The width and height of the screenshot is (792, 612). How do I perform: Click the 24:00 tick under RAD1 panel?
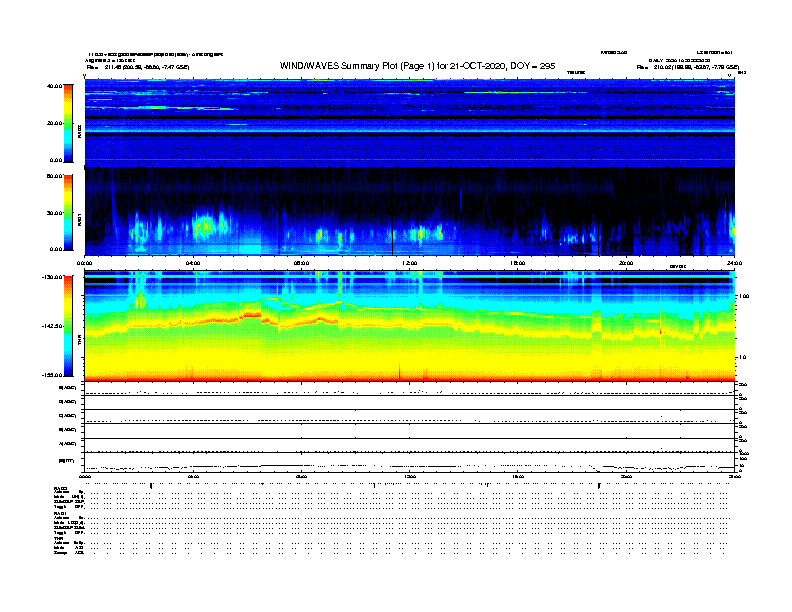(734, 263)
